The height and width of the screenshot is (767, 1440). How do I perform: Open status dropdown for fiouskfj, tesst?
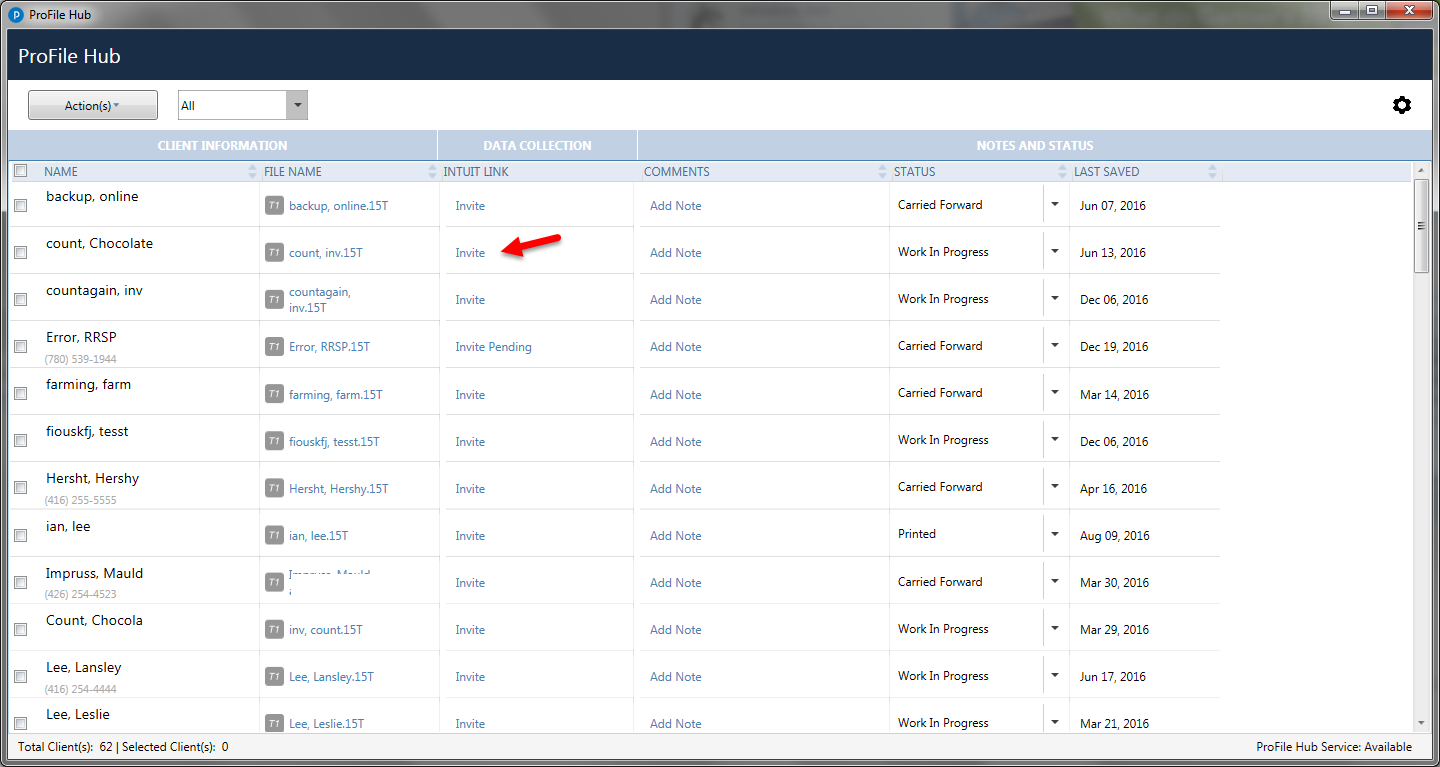click(1055, 439)
